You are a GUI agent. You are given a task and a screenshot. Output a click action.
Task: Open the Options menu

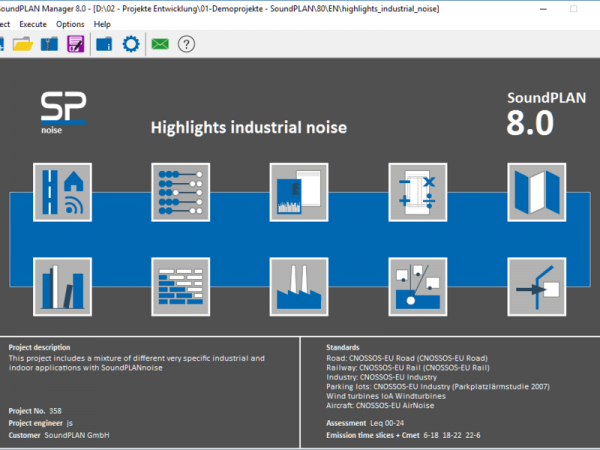pyautogui.click(x=70, y=23)
